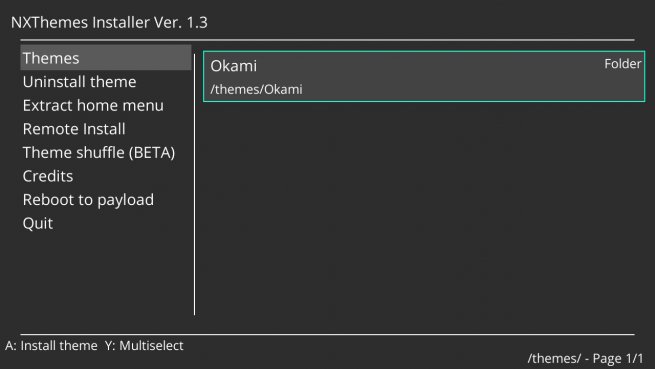Viewport: 655px width, 369px height.
Task: Choose Extract home menu
Action: (x=93, y=105)
